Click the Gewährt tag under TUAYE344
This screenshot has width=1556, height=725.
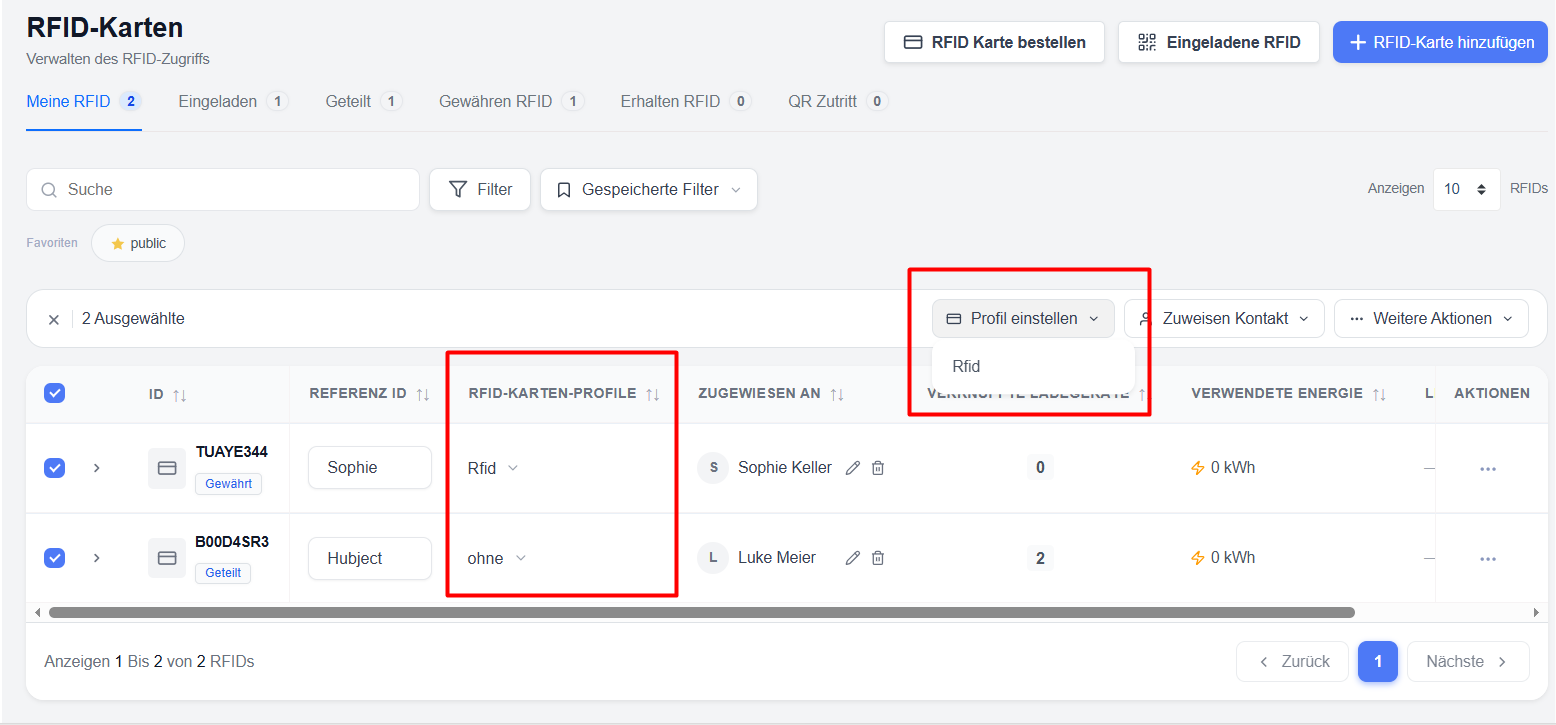coord(228,484)
